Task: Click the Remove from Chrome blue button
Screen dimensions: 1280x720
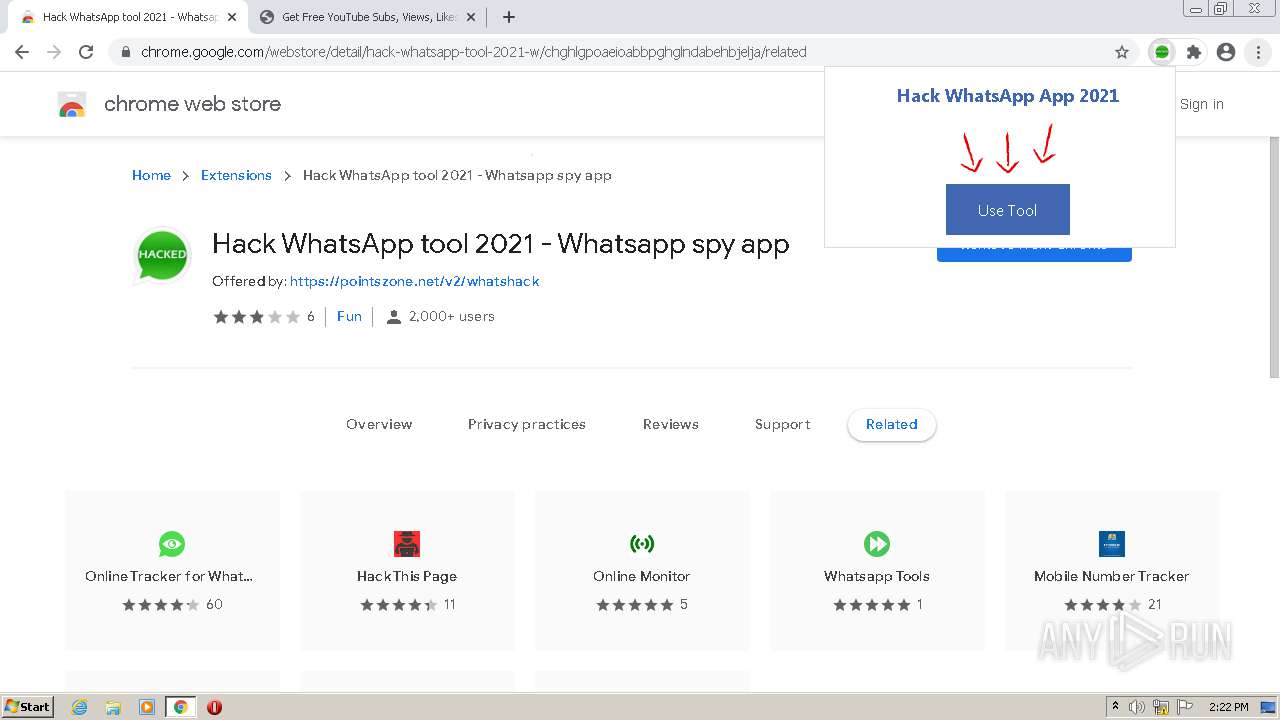Action: tap(1034, 253)
